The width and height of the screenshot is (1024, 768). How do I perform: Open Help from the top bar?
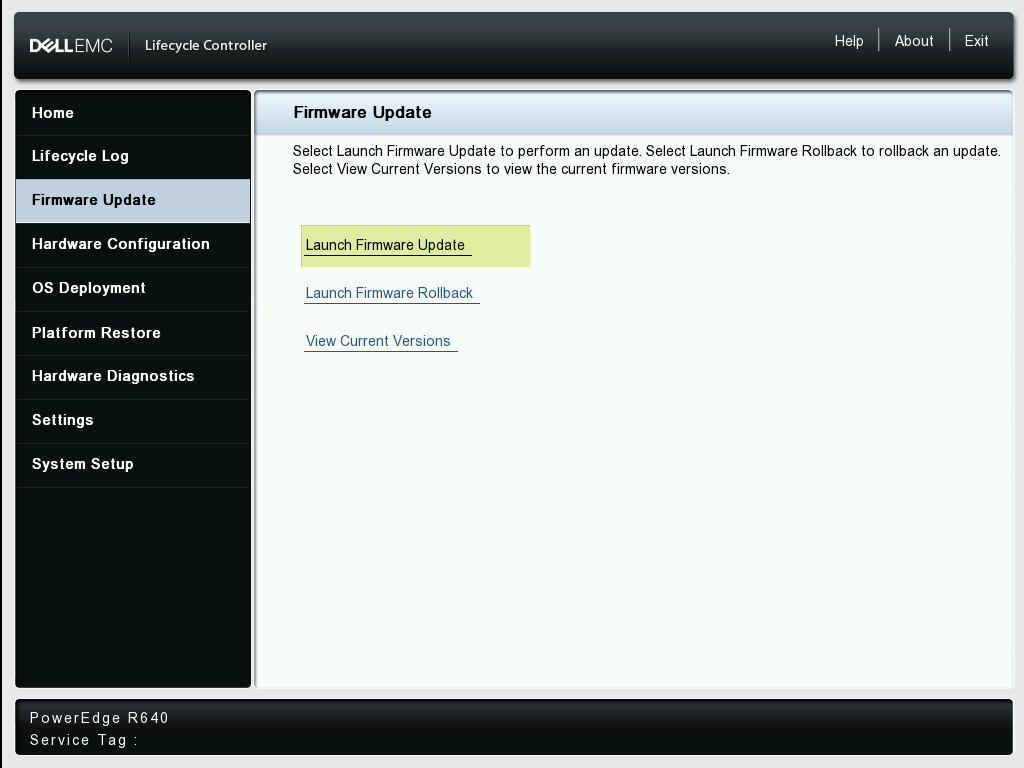pyautogui.click(x=849, y=41)
